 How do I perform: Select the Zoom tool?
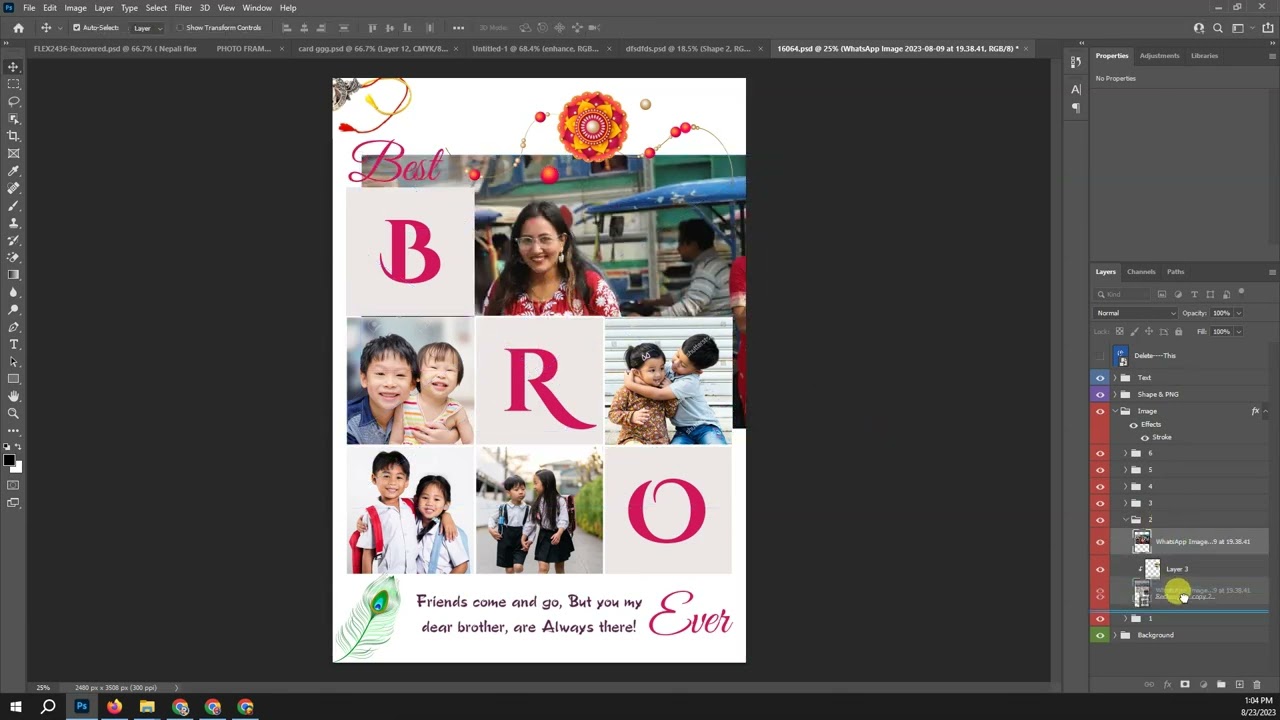tap(13, 413)
